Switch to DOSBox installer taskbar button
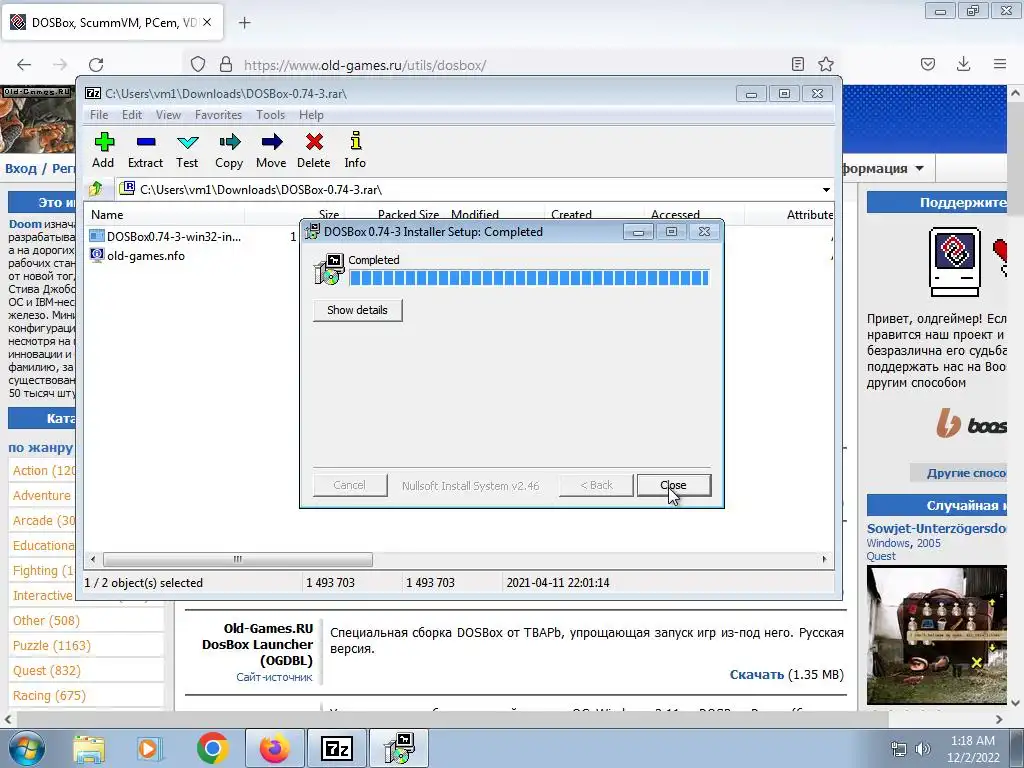Image resolution: width=1024 pixels, height=768 pixels. click(400, 748)
